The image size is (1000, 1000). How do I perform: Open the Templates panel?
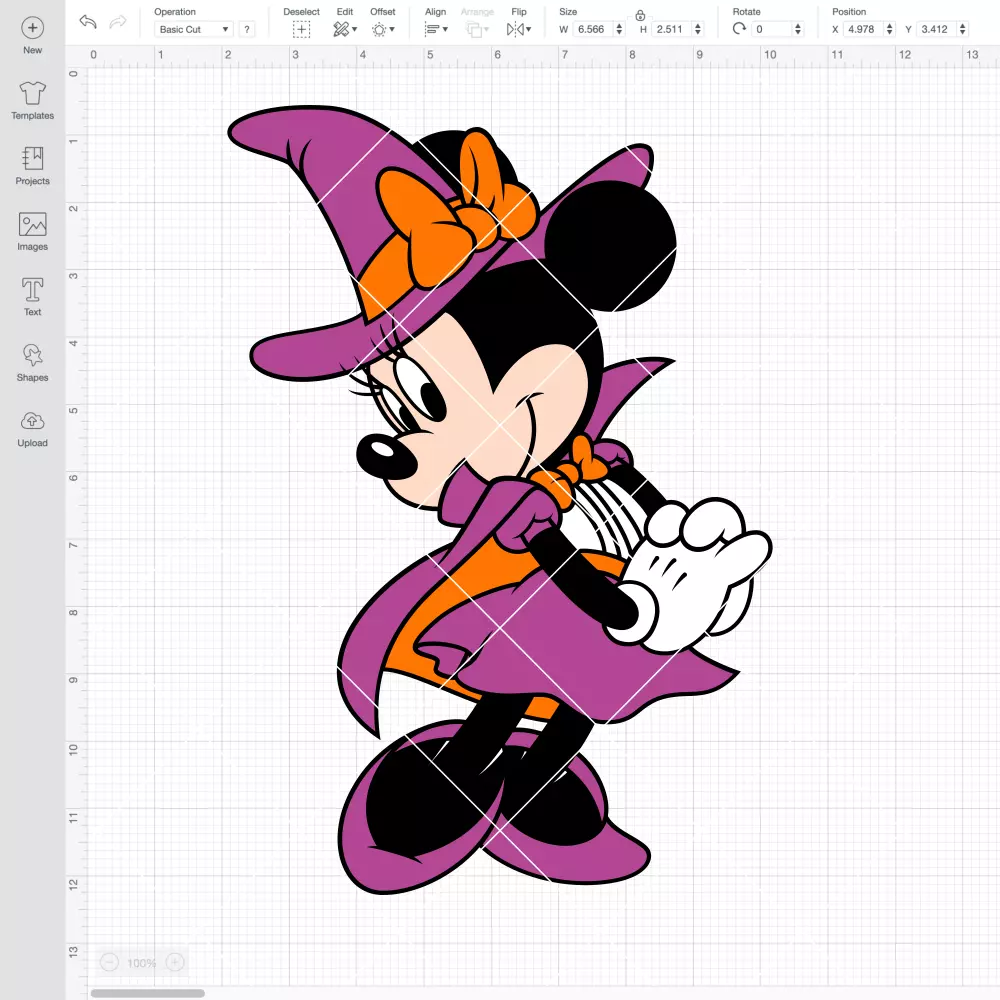coord(33,101)
